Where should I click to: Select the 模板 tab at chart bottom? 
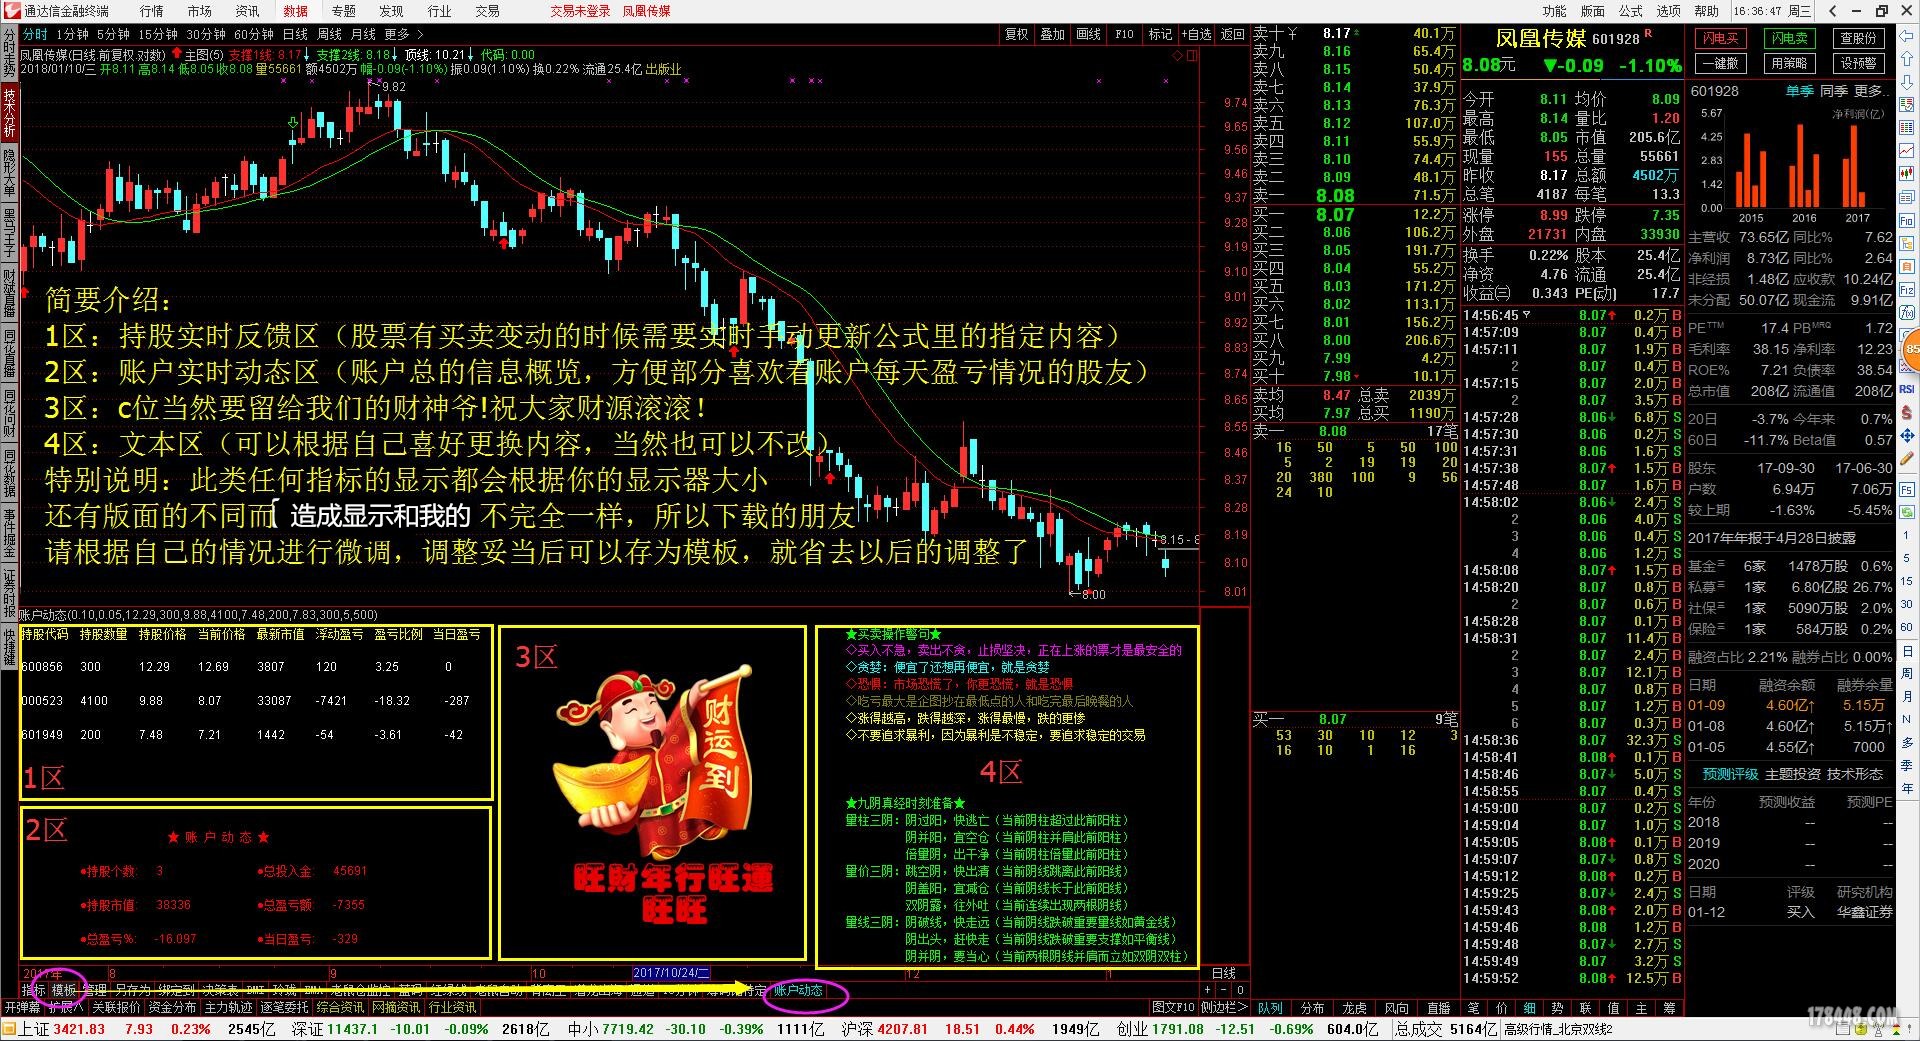point(65,990)
